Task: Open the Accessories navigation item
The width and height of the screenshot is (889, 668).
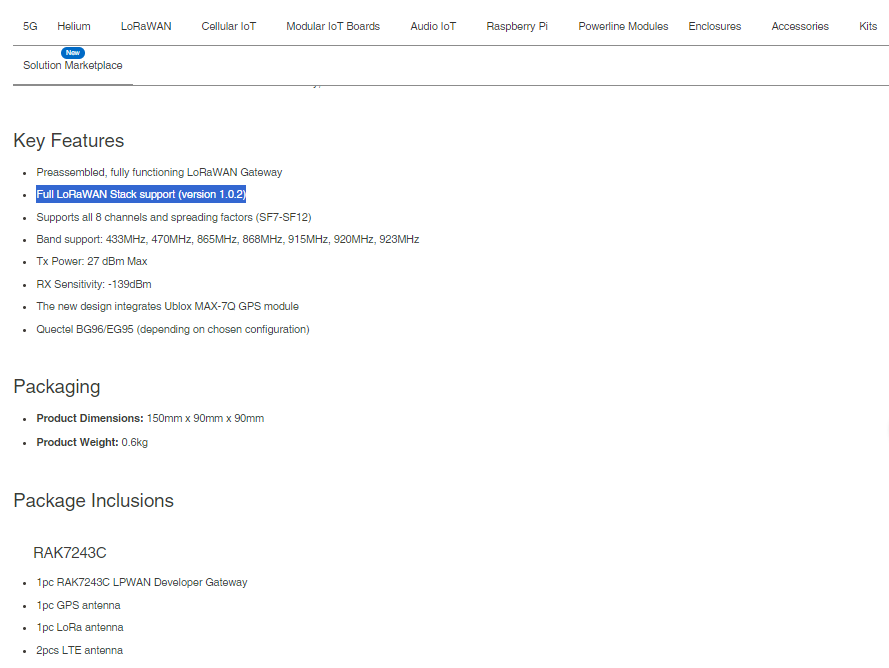Action: coord(800,26)
